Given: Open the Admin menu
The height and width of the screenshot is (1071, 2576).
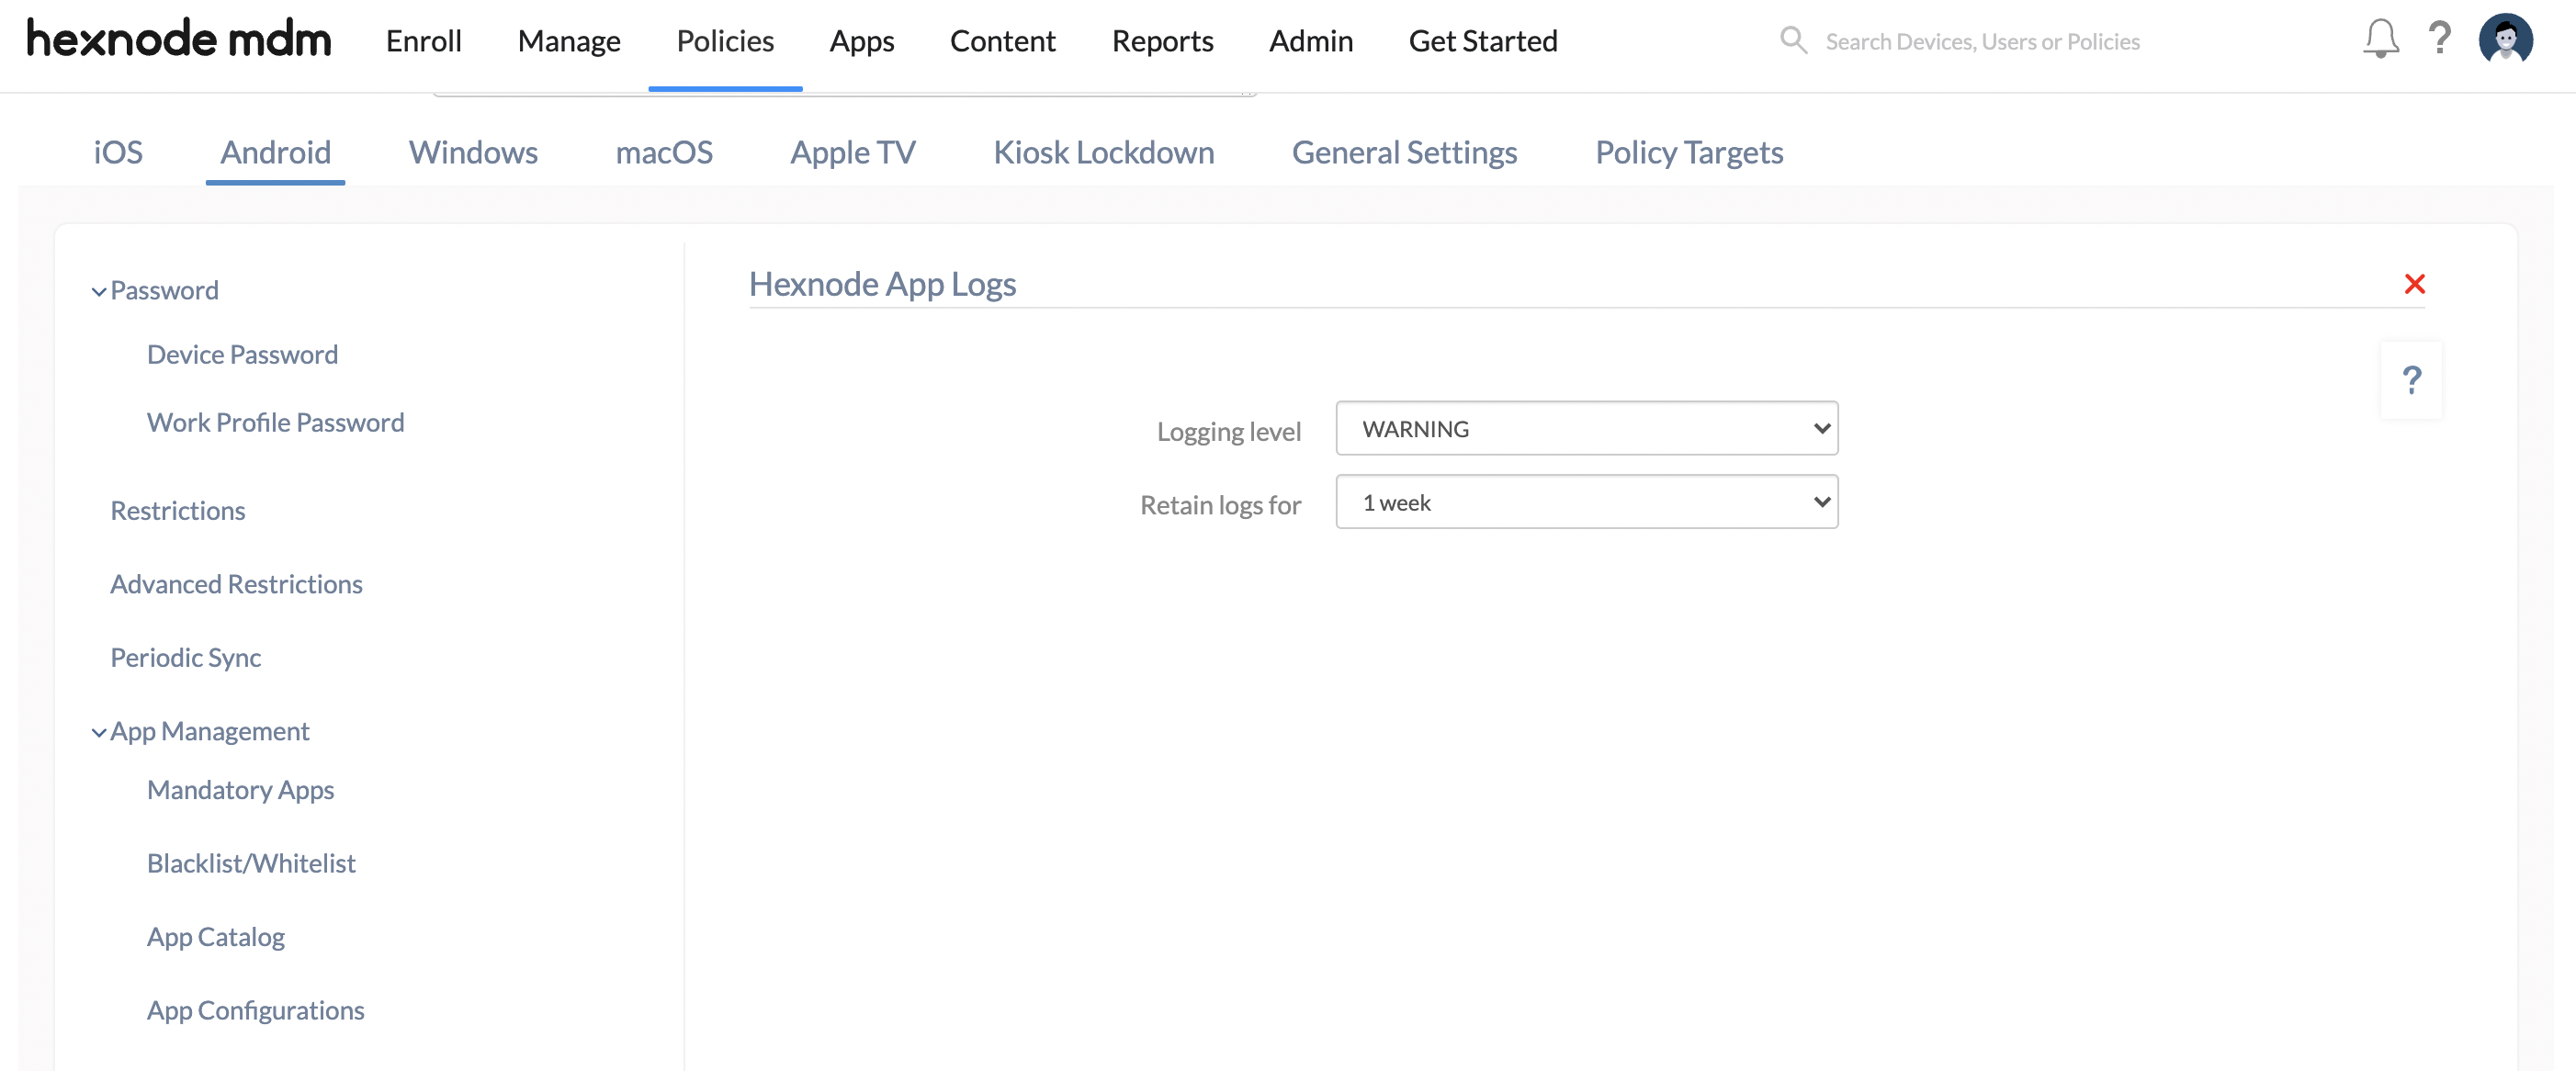Looking at the screenshot, I should tap(1310, 41).
